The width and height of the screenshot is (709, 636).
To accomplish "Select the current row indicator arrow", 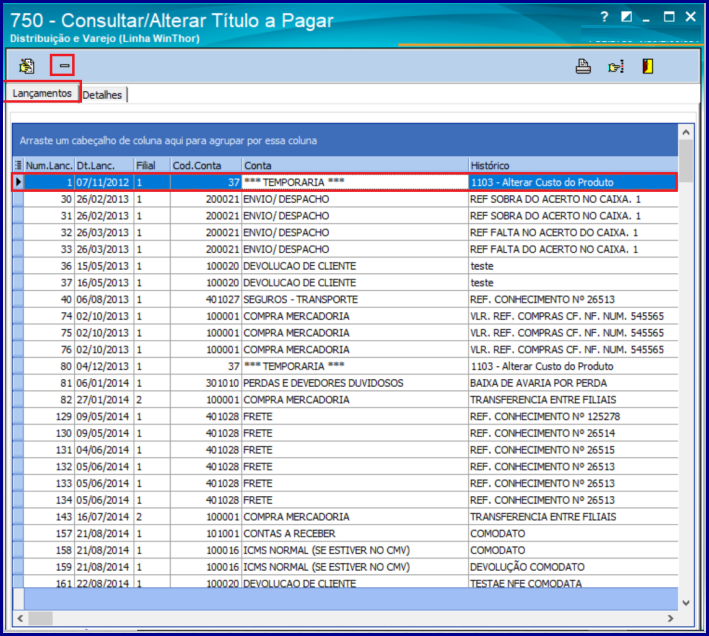I will (x=18, y=182).
